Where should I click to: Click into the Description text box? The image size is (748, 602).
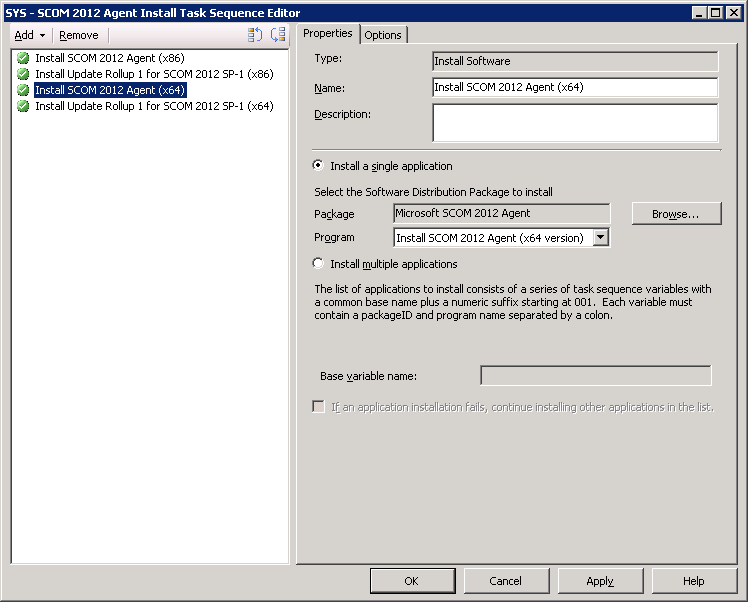click(x=575, y=123)
